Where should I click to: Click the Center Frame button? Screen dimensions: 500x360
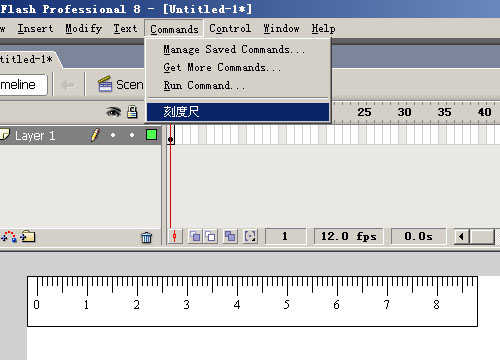175,237
